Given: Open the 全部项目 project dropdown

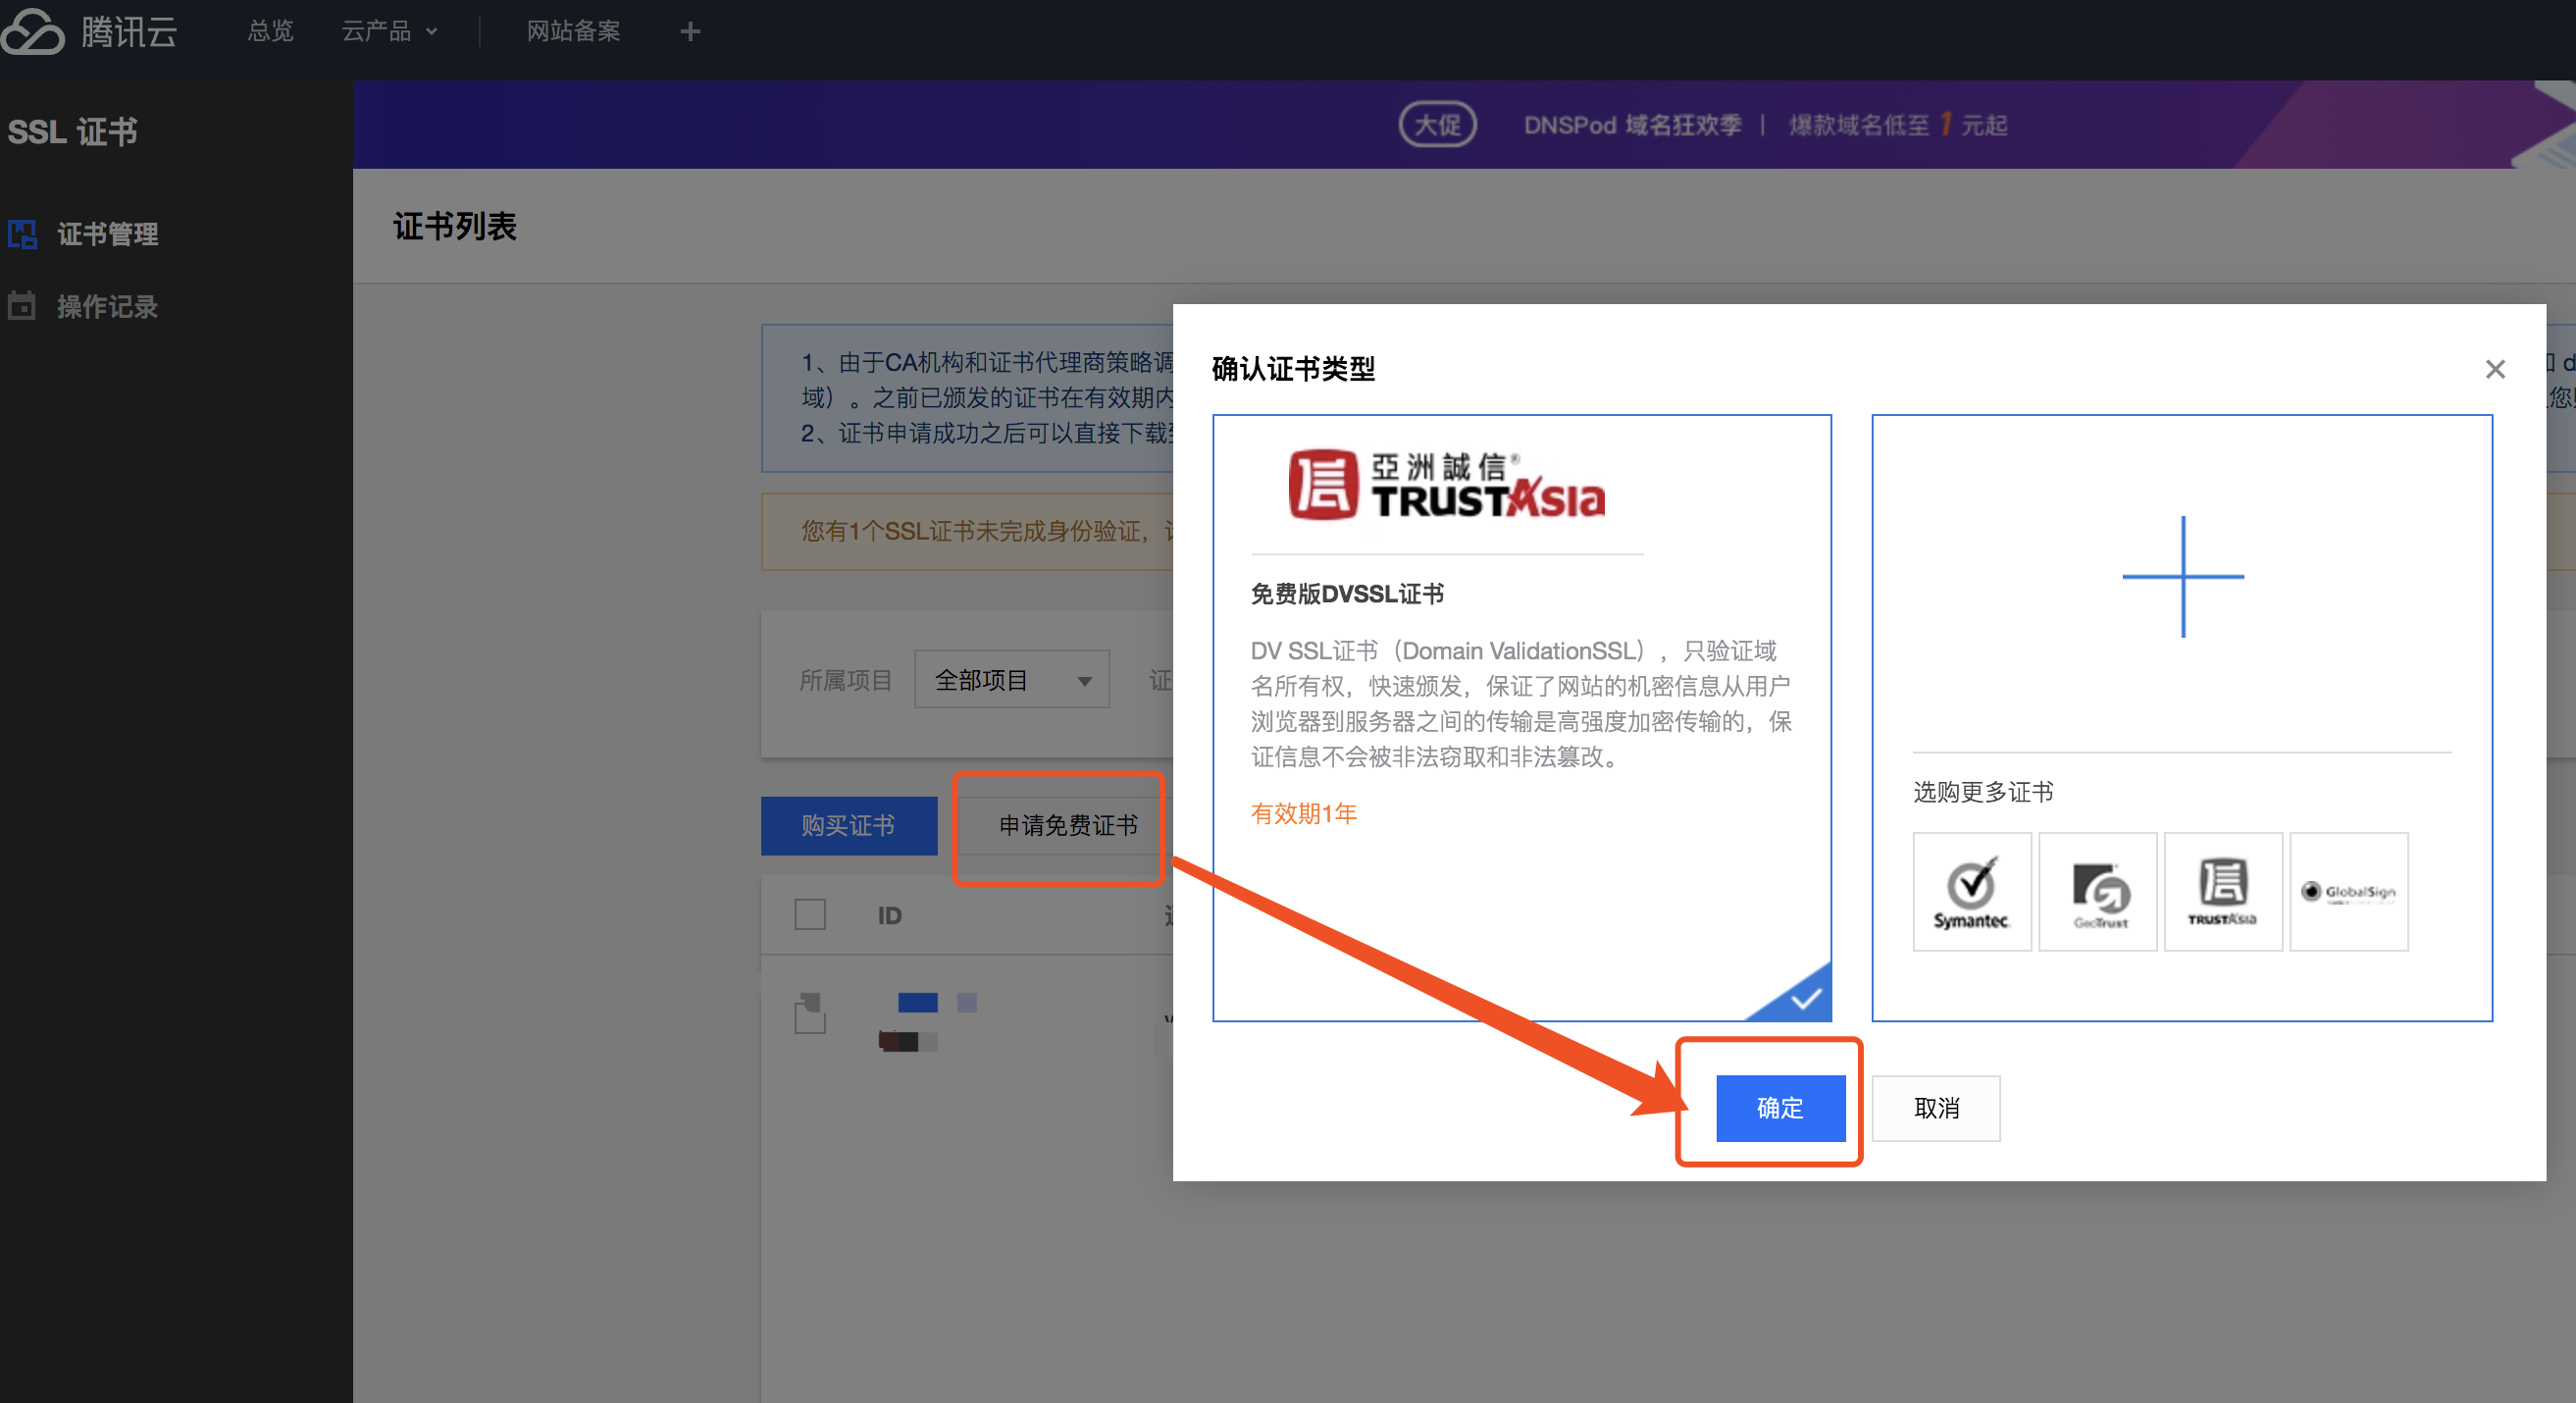Looking at the screenshot, I should pyautogui.click(x=1011, y=680).
